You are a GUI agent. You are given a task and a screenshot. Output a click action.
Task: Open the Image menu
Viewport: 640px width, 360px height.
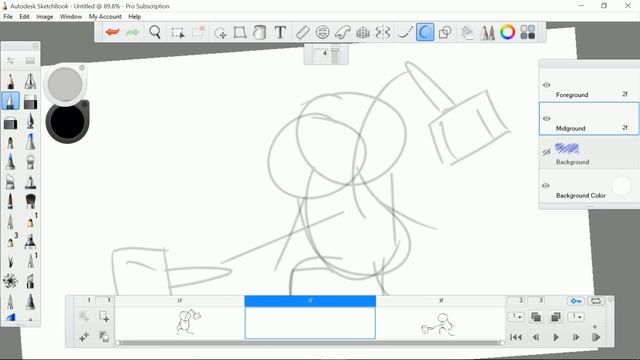coord(45,17)
